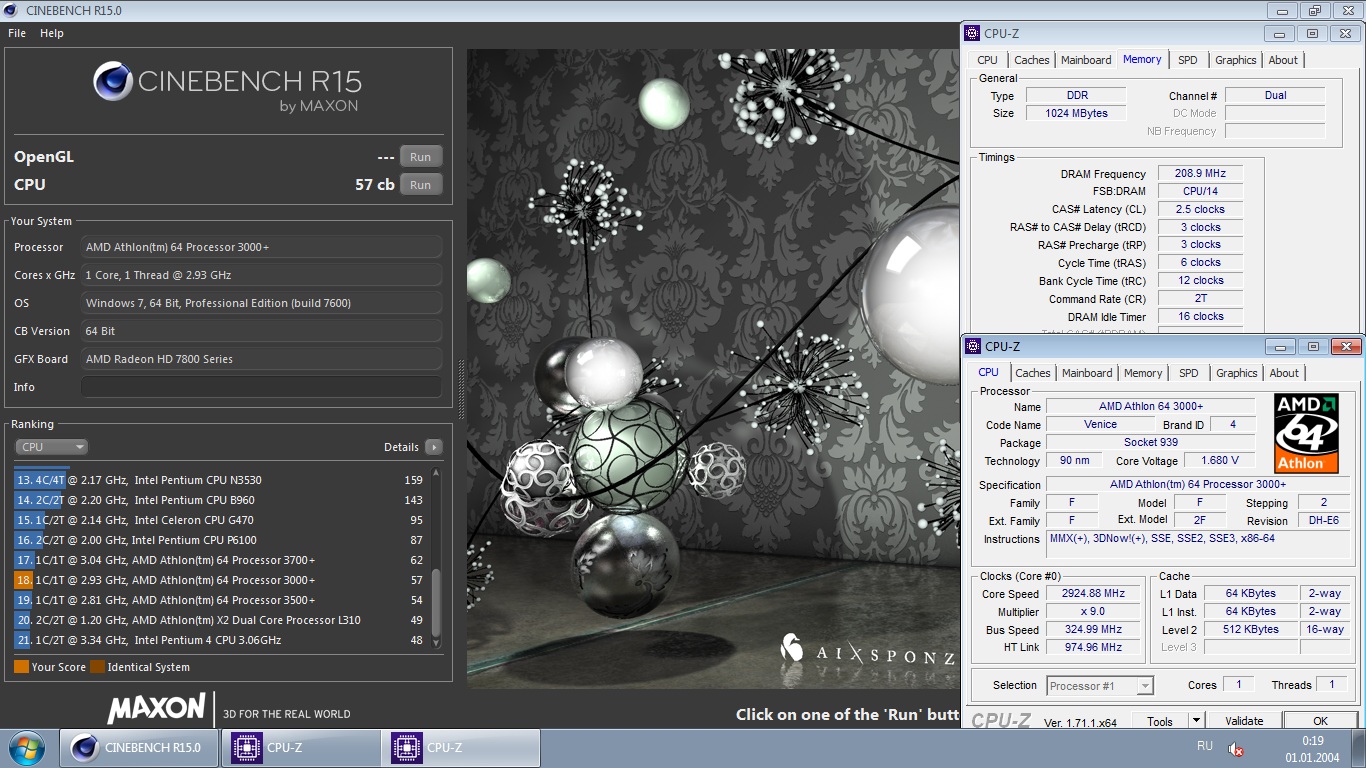
Task: Open Caches tab in lower CPU-Z window
Action: pos(1032,373)
